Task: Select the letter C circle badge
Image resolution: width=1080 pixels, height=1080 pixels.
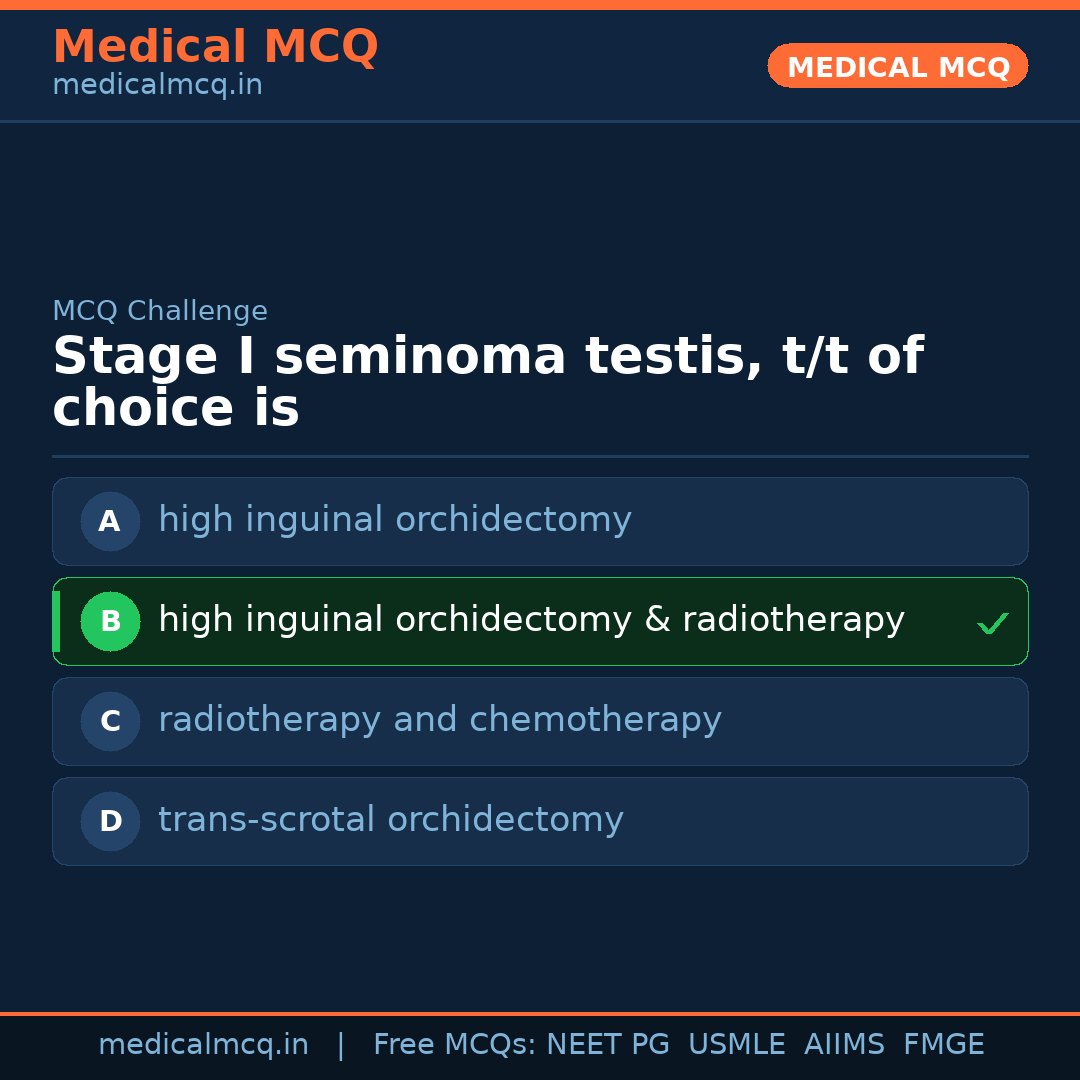Action: 110,721
